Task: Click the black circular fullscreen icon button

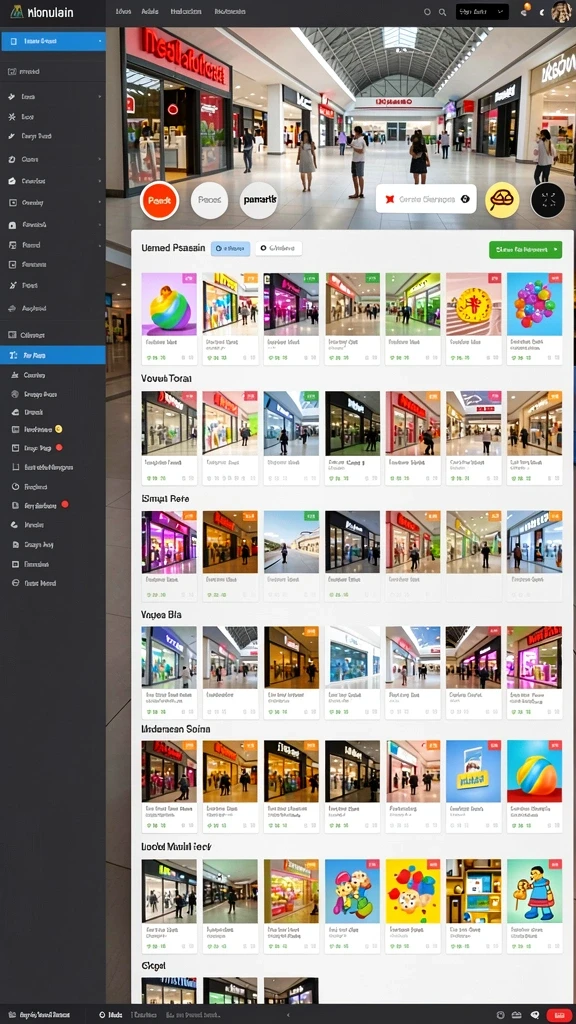Action: pyautogui.click(x=547, y=200)
